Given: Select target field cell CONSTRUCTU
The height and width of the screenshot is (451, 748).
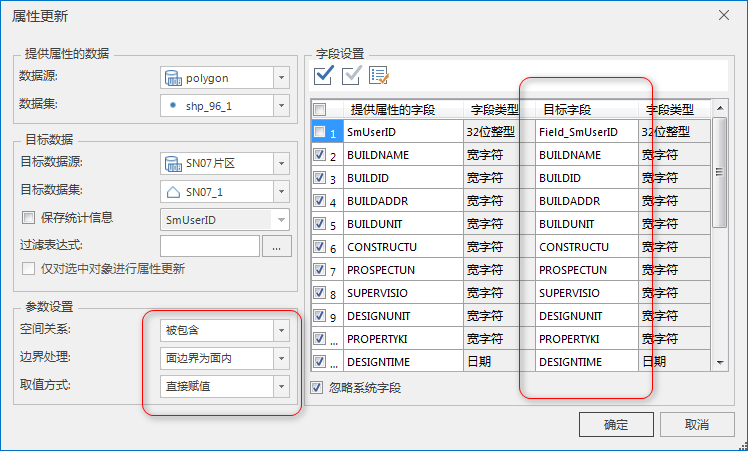Looking at the screenshot, I should [x=587, y=246].
